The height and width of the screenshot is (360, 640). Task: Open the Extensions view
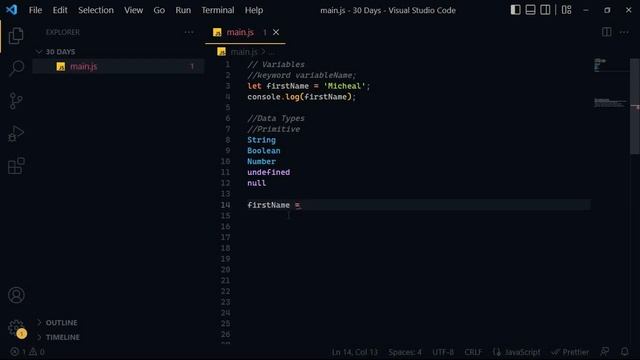pyautogui.click(x=16, y=166)
